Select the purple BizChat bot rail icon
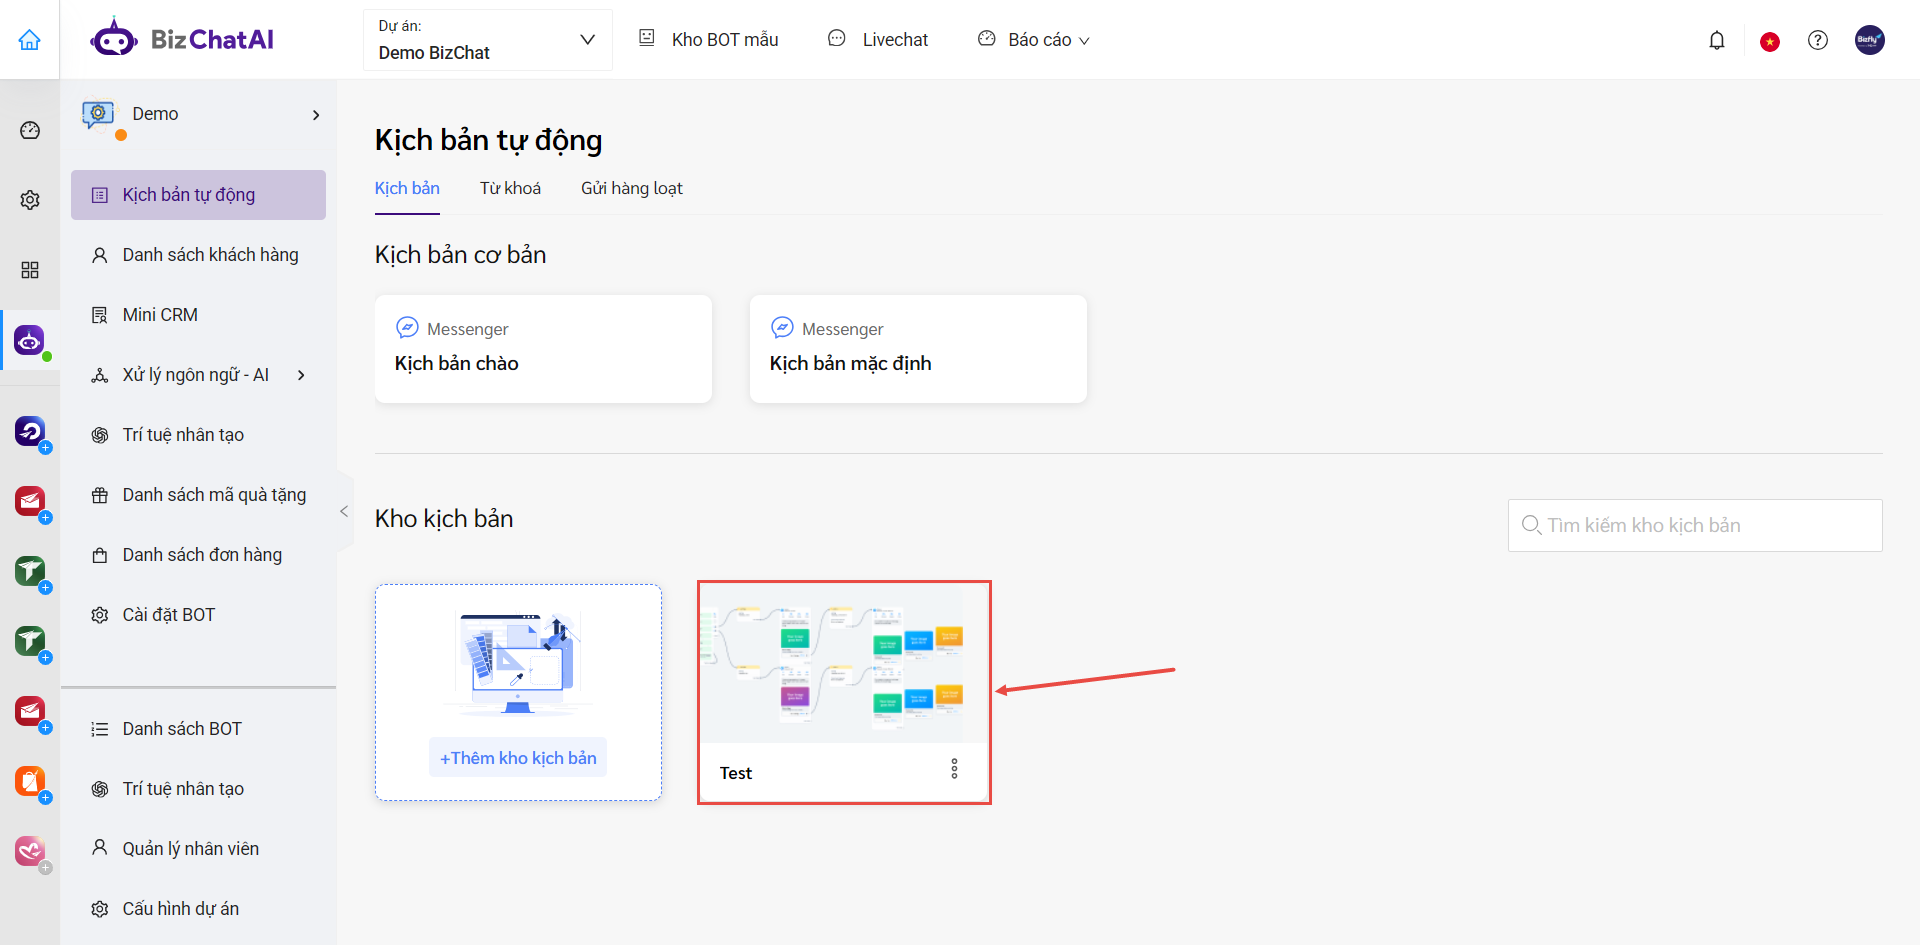 tap(30, 341)
